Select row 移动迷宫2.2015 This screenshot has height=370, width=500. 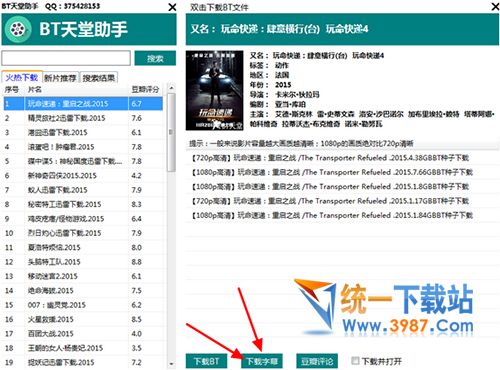83,276
